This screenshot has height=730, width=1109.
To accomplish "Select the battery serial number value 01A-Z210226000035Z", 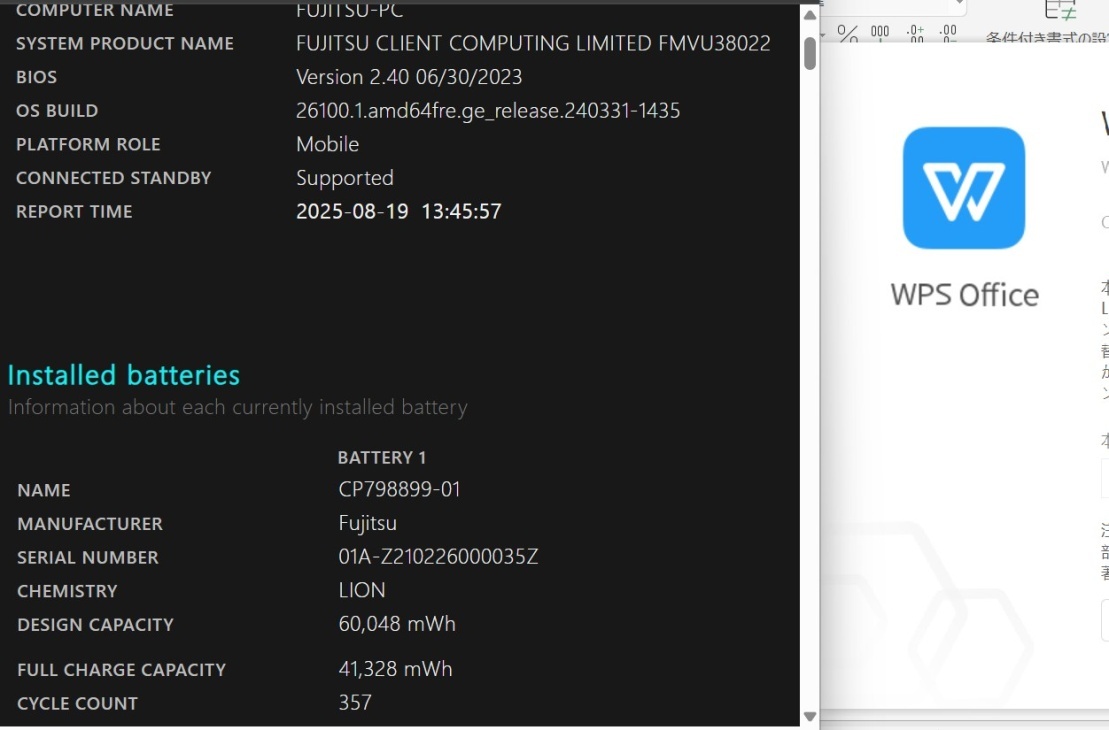I will (x=438, y=557).
